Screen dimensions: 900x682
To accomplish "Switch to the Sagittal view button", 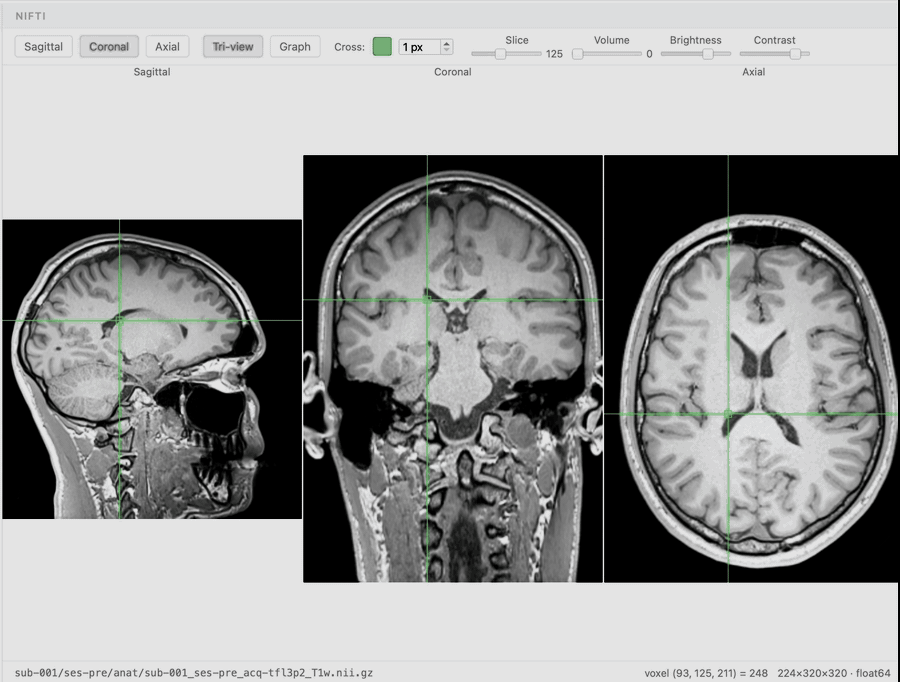I will pos(44,46).
